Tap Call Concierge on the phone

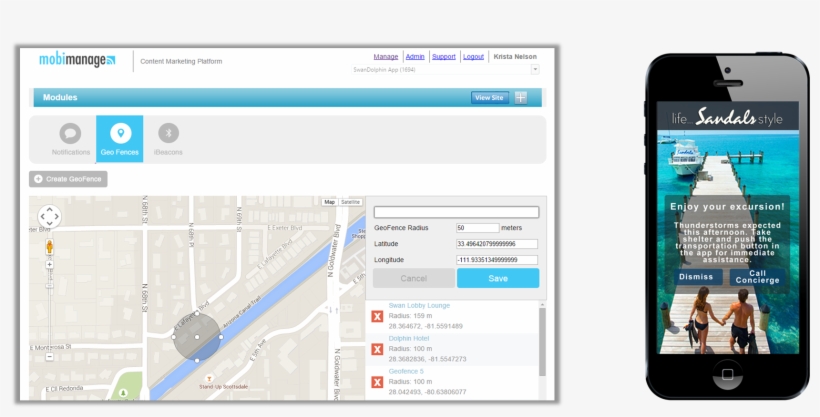758,277
